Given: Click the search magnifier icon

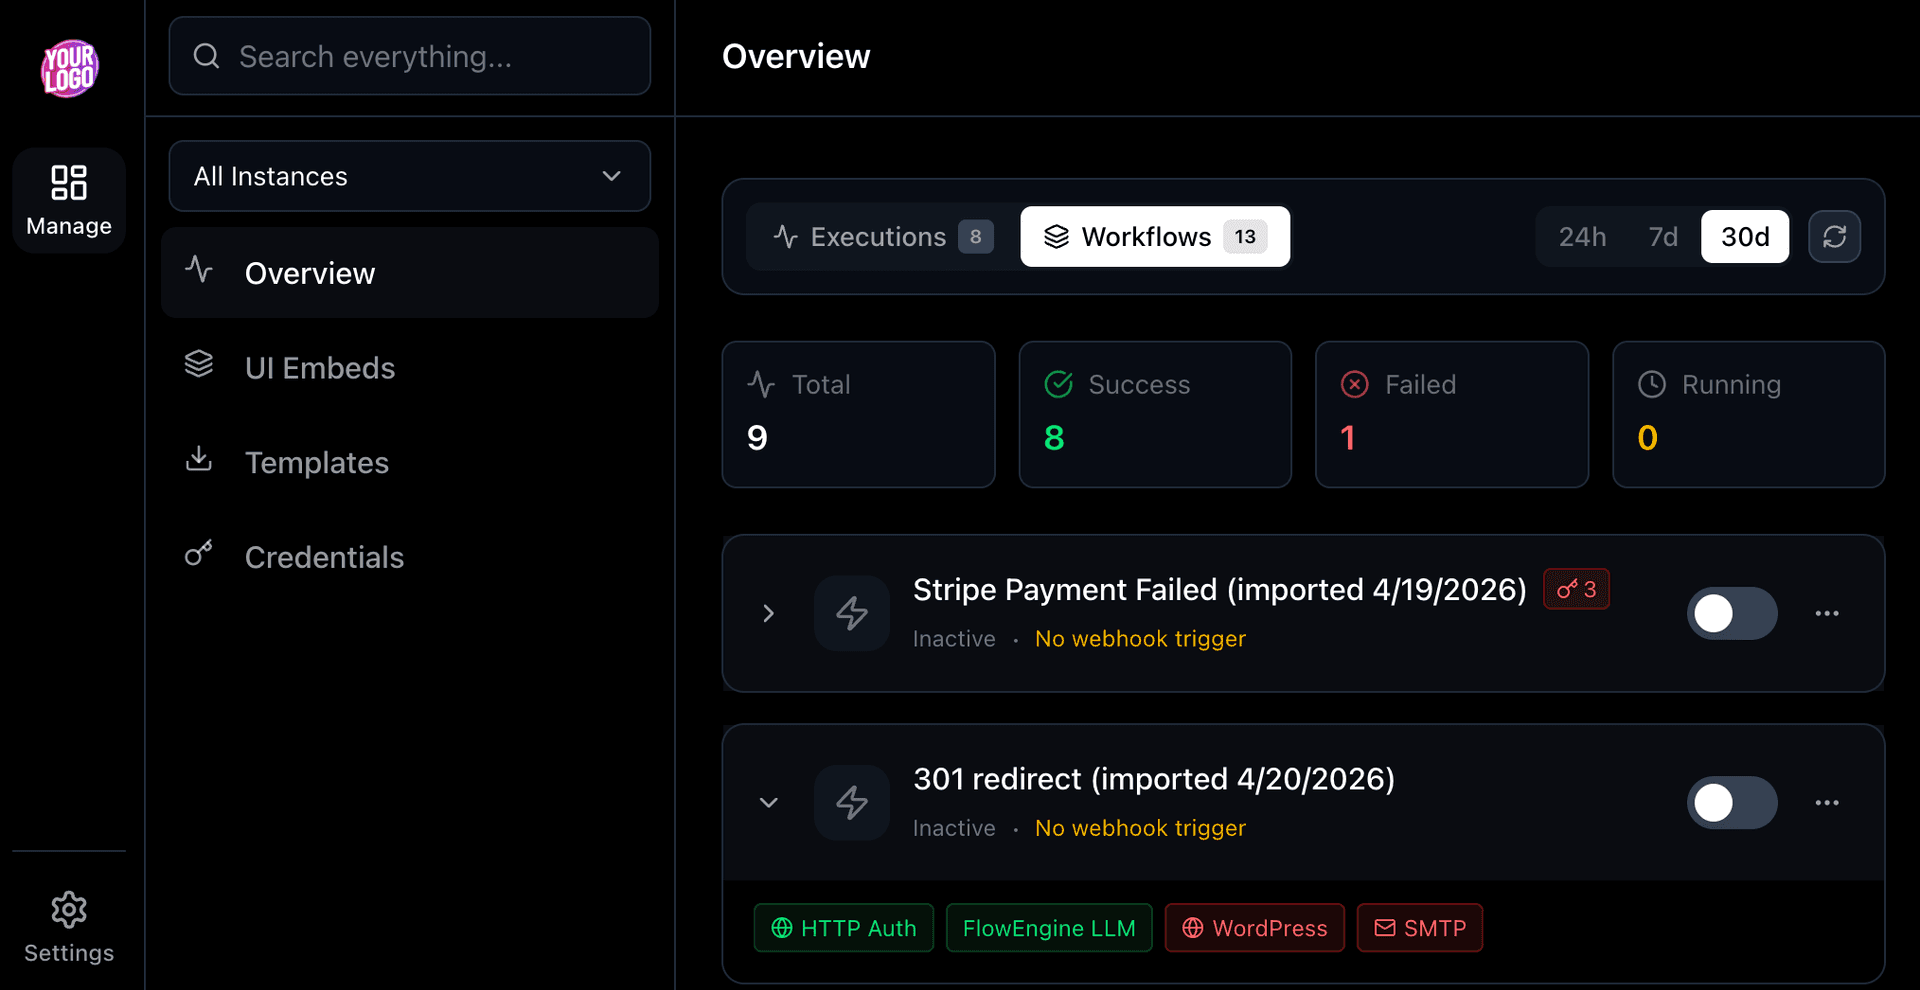Looking at the screenshot, I should pyautogui.click(x=207, y=56).
